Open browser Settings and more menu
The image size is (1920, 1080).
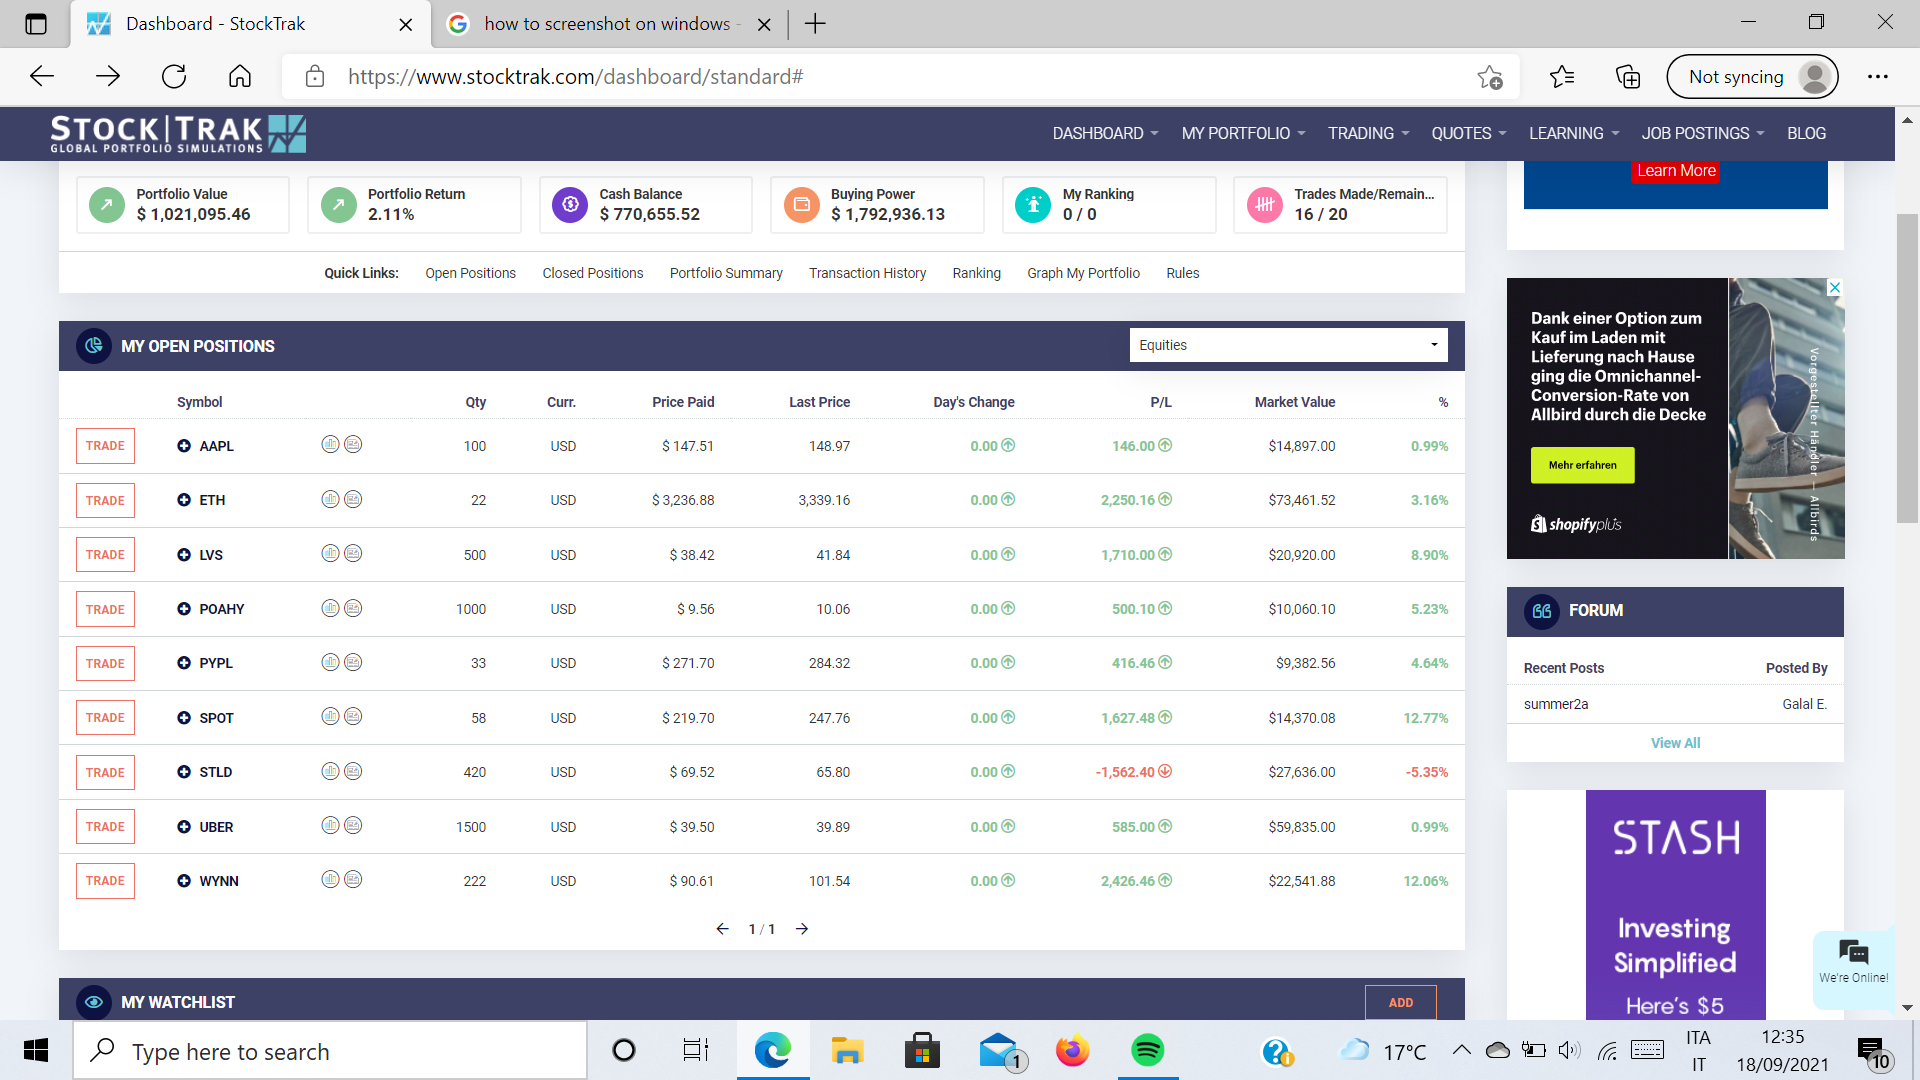click(x=1878, y=77)
